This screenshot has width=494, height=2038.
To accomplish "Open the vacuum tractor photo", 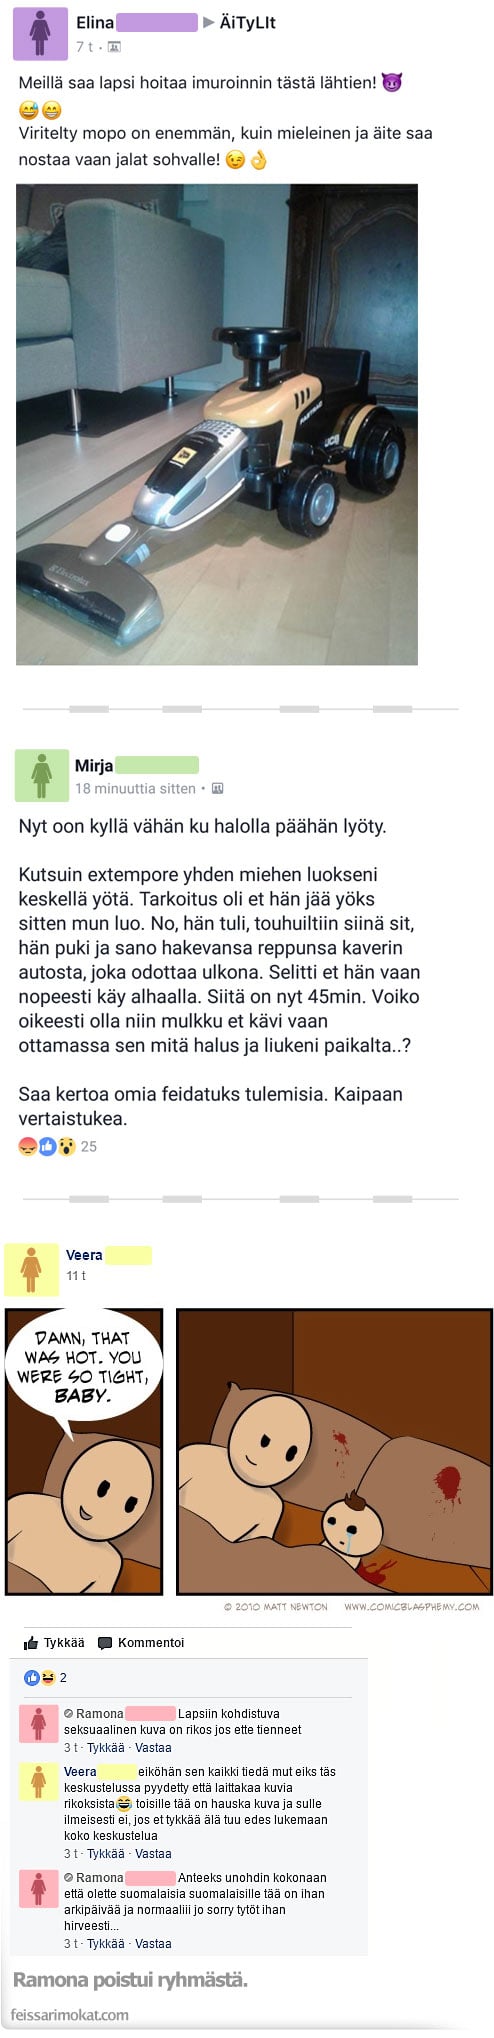I will 217,424.
